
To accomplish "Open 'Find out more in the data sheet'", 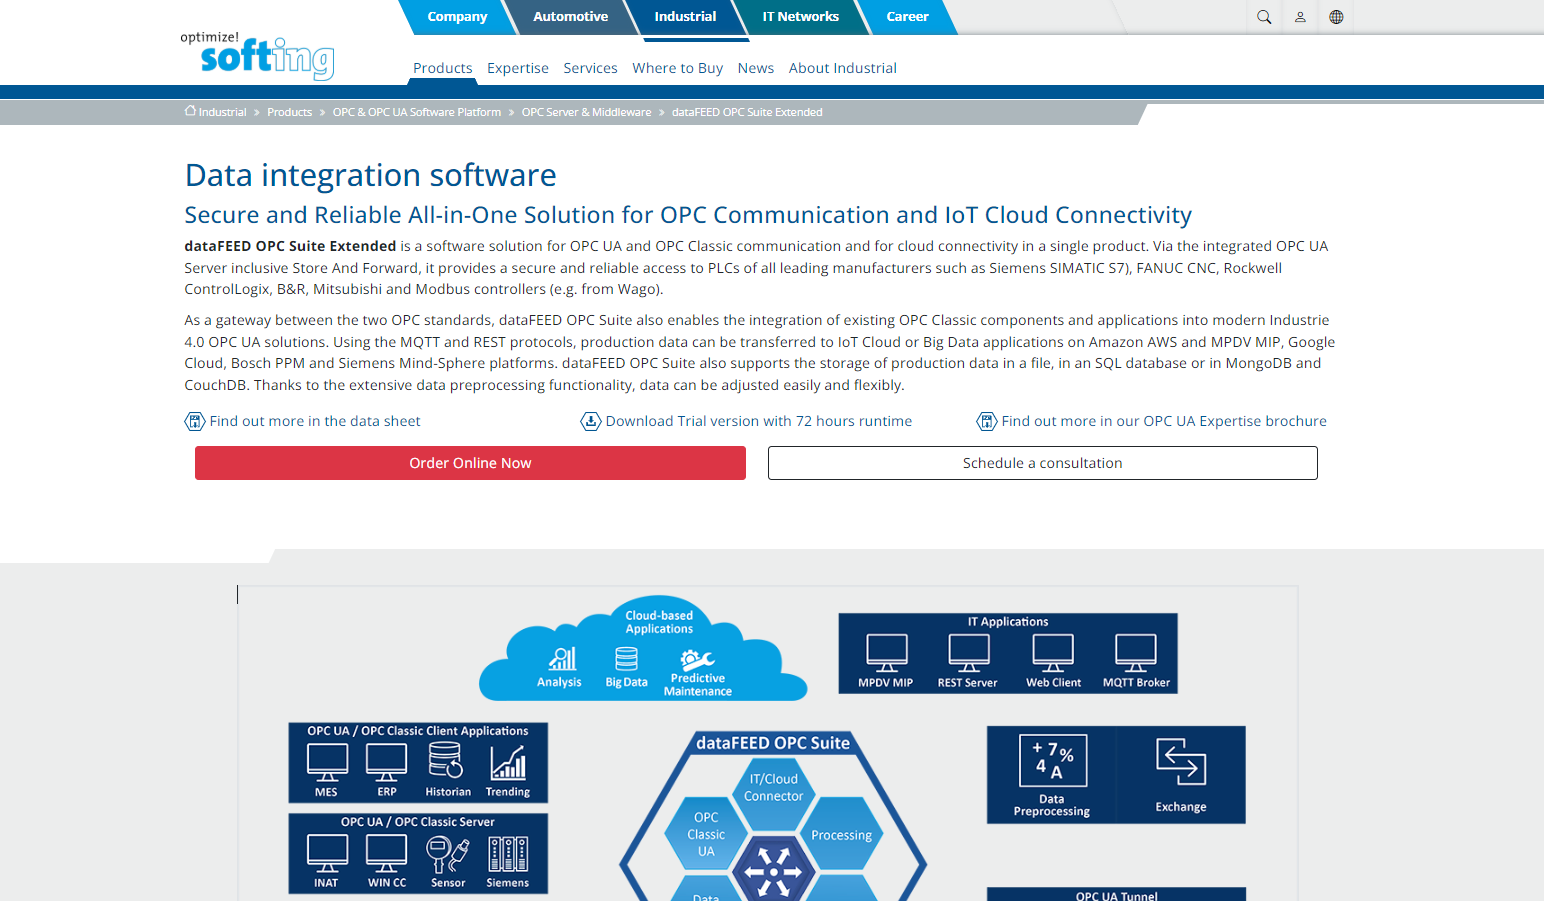I will (315, 421).
